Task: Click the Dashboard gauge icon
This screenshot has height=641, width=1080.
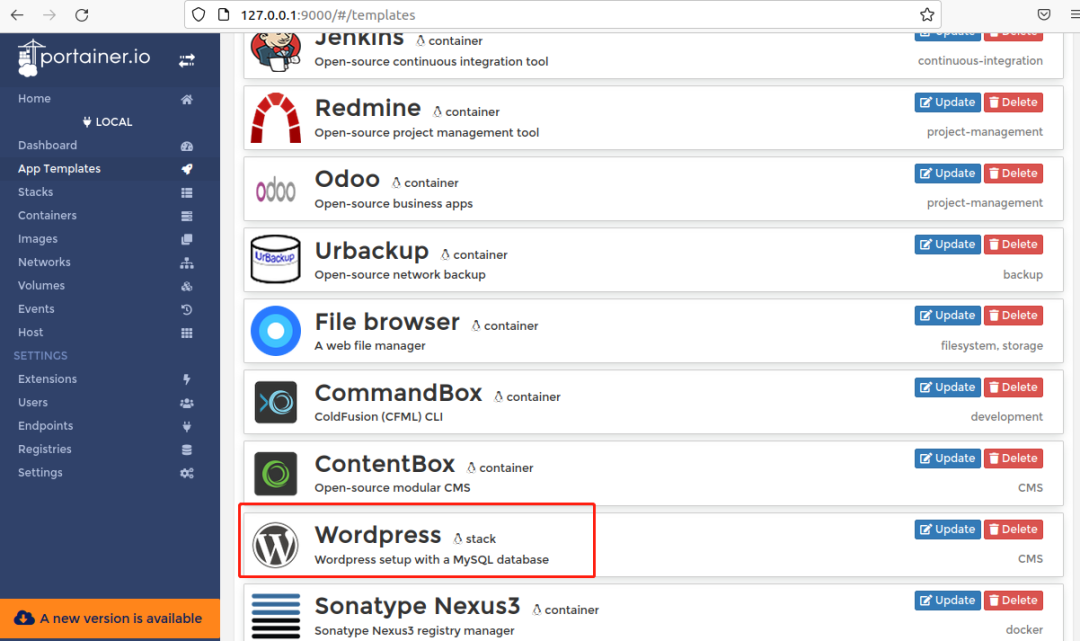Action: click(x=187, y=146)
